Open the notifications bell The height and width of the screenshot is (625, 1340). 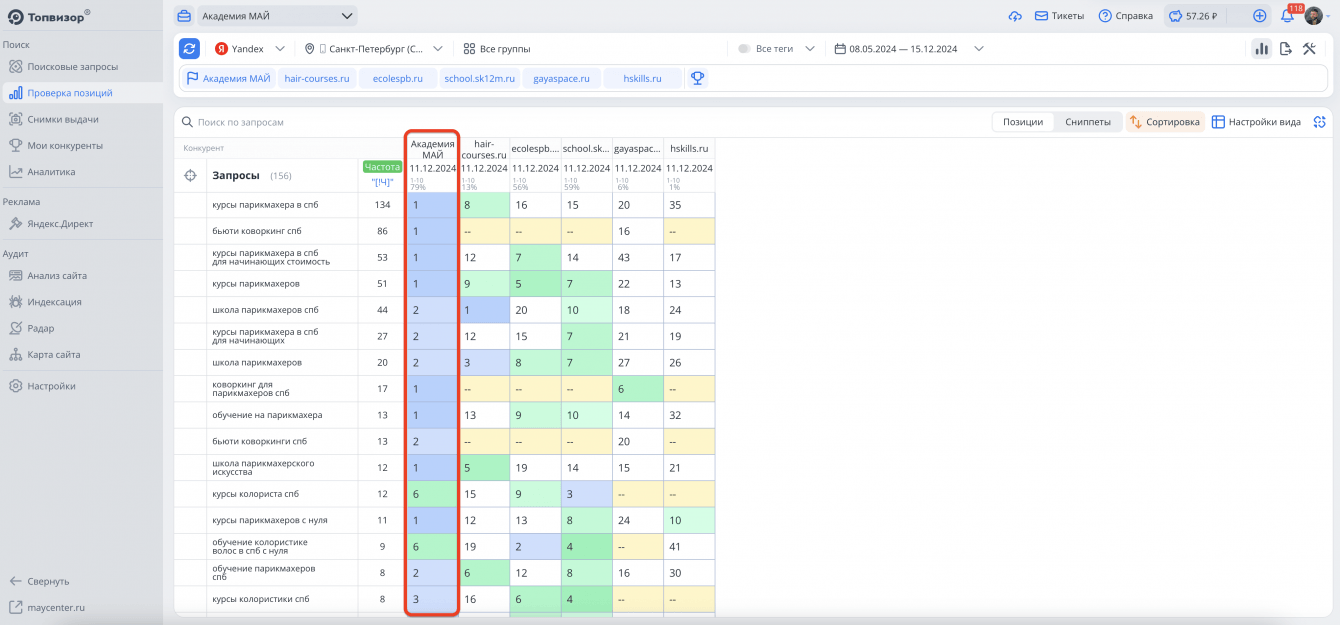point(1287,16)
